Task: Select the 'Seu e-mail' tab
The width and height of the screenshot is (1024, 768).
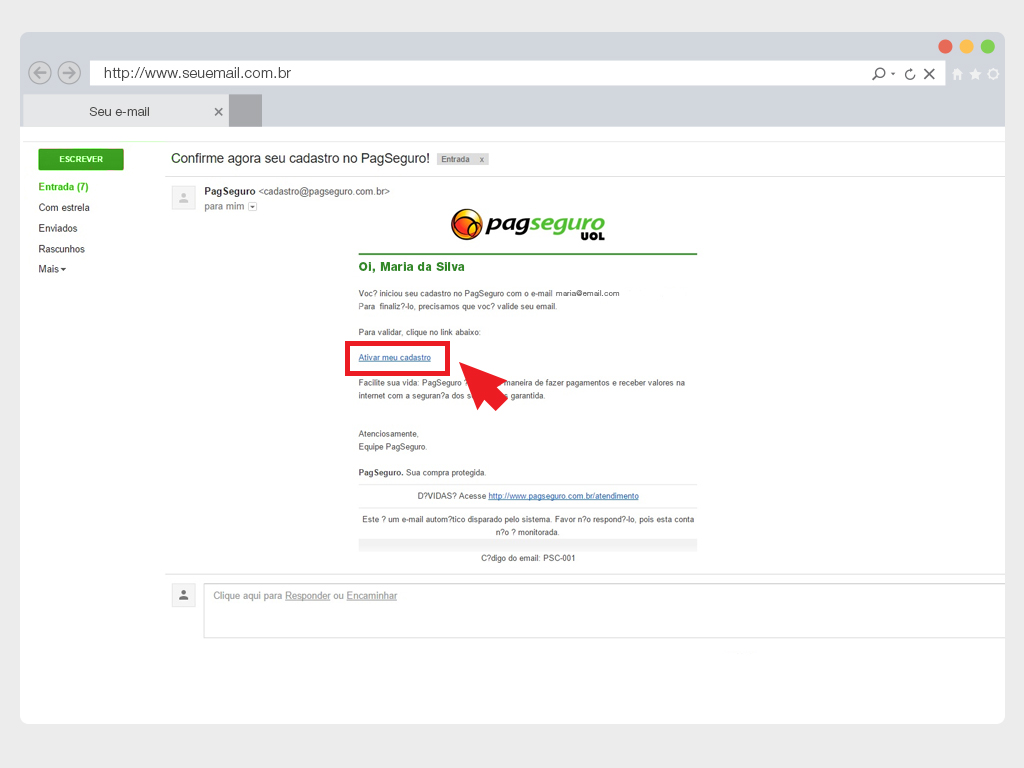Action: (119, 111)
